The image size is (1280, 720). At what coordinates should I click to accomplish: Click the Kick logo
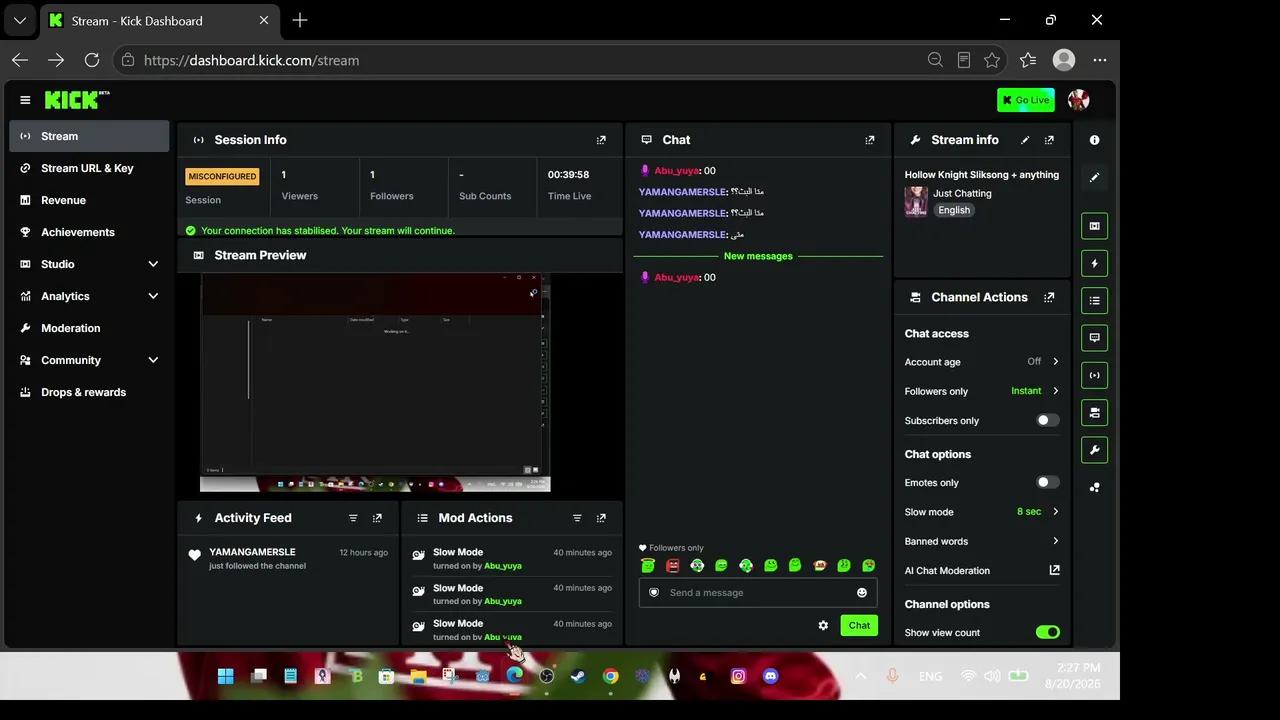click(x=77, y=100)
